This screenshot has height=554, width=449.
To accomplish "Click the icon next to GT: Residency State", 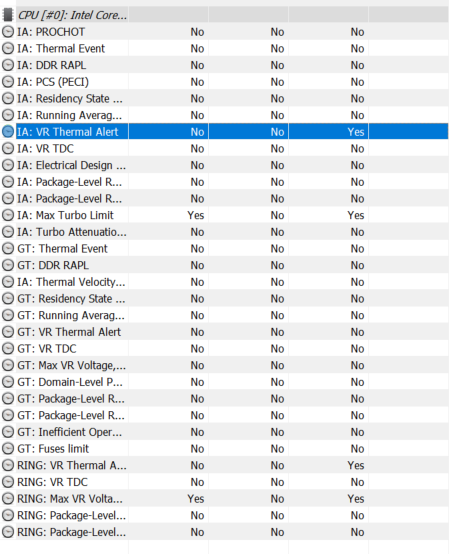I will pos(8,299).
